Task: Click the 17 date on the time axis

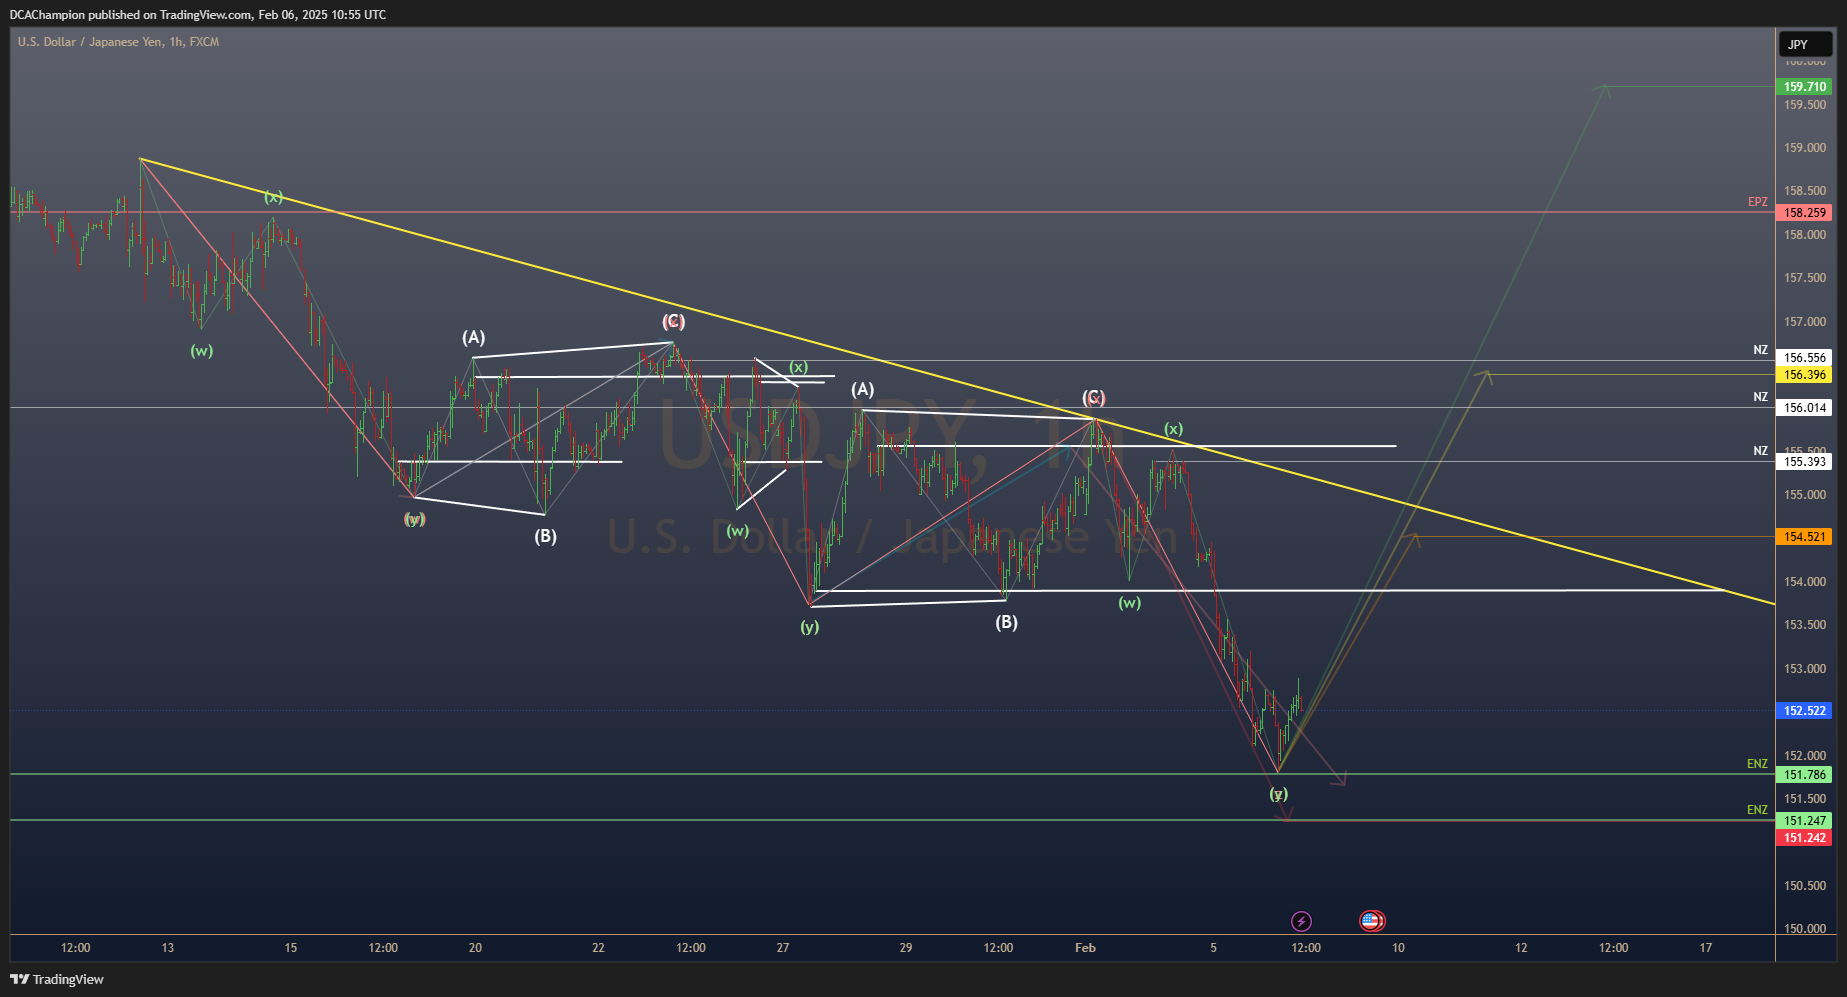Action: [1706, 948]
